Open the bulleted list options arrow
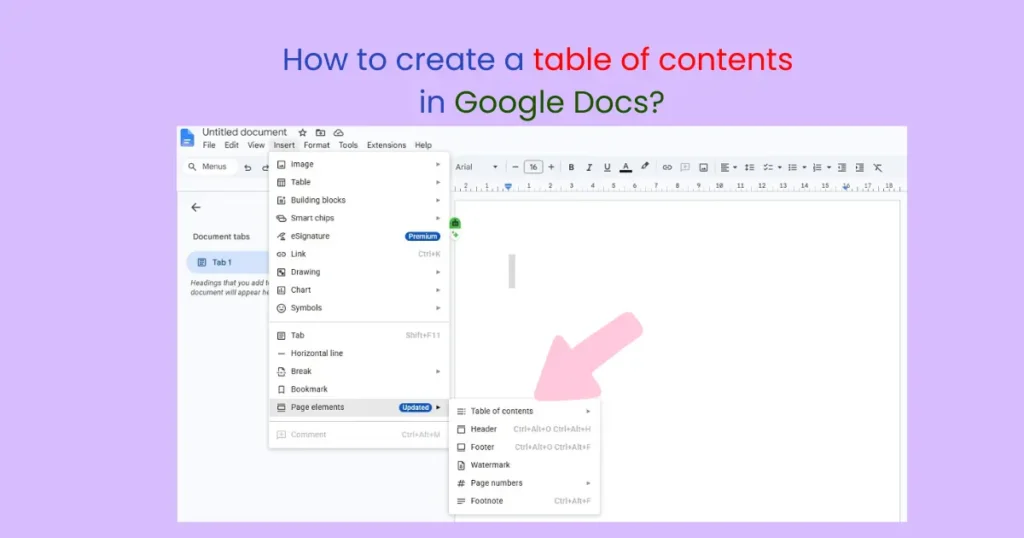 [804, 168]
